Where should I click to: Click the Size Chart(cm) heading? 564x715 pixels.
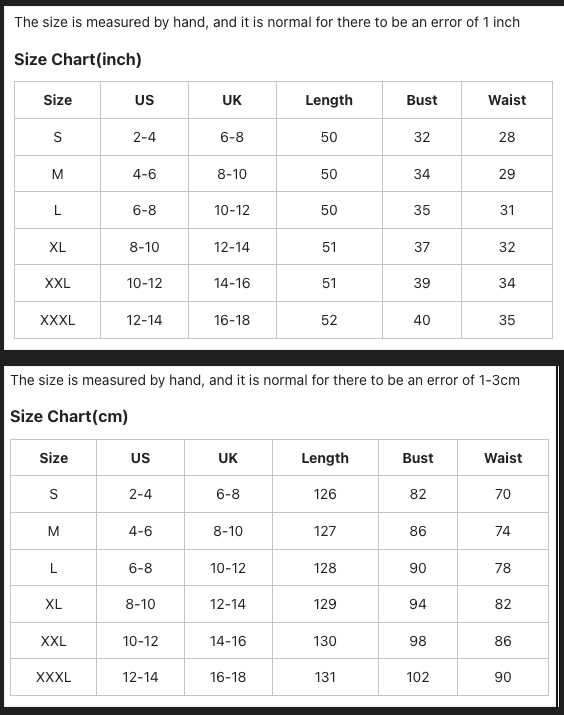point(69,417)
